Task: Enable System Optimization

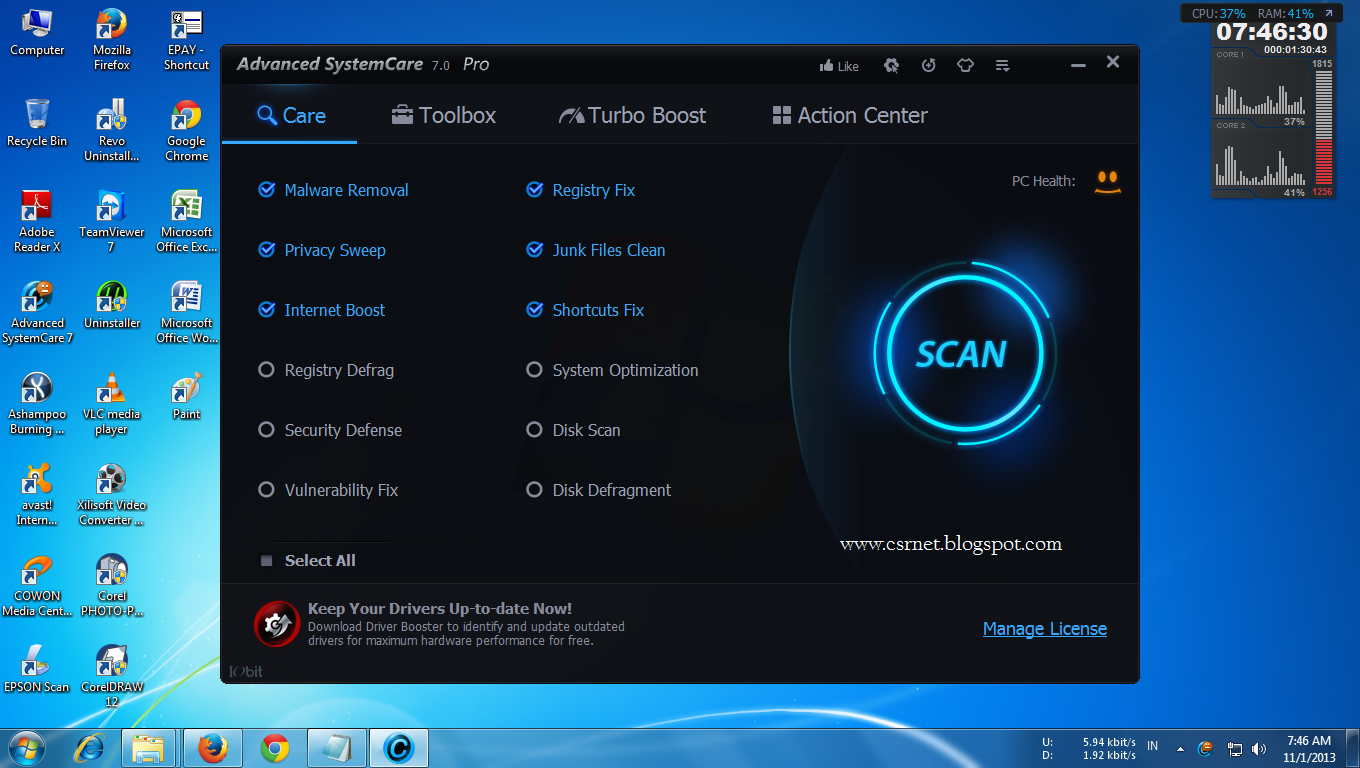Action: 534,370
